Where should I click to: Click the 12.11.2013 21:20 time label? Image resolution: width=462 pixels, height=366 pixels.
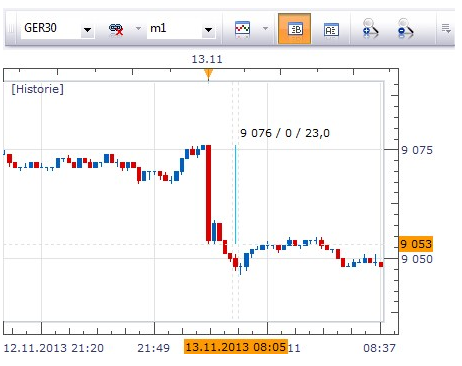54,348
